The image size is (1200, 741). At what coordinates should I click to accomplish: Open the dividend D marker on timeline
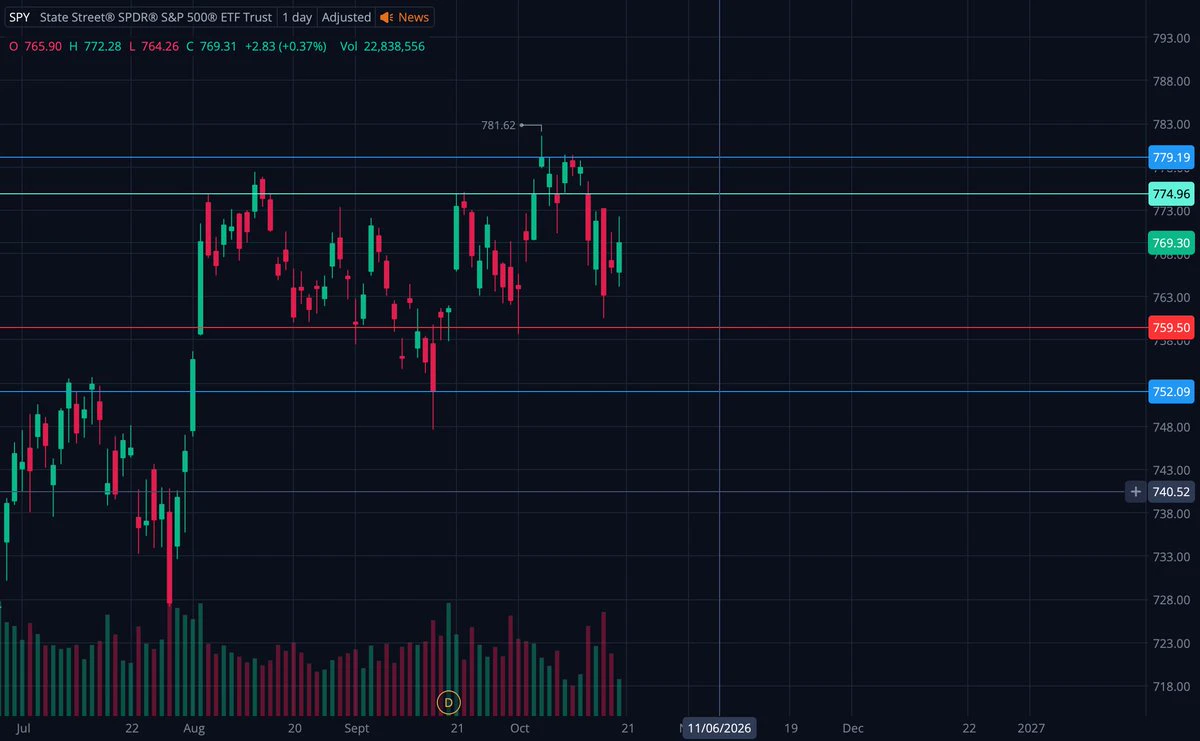(449, 703)
